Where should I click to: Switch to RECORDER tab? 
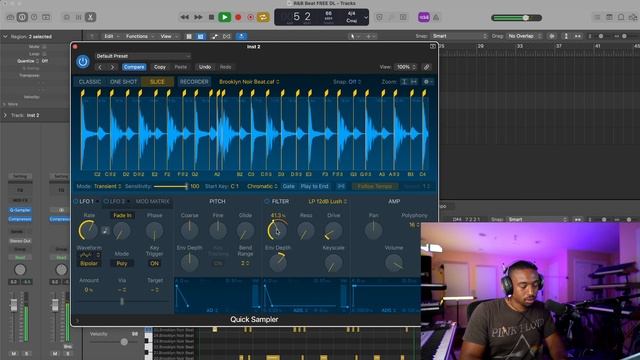[194, 82]
